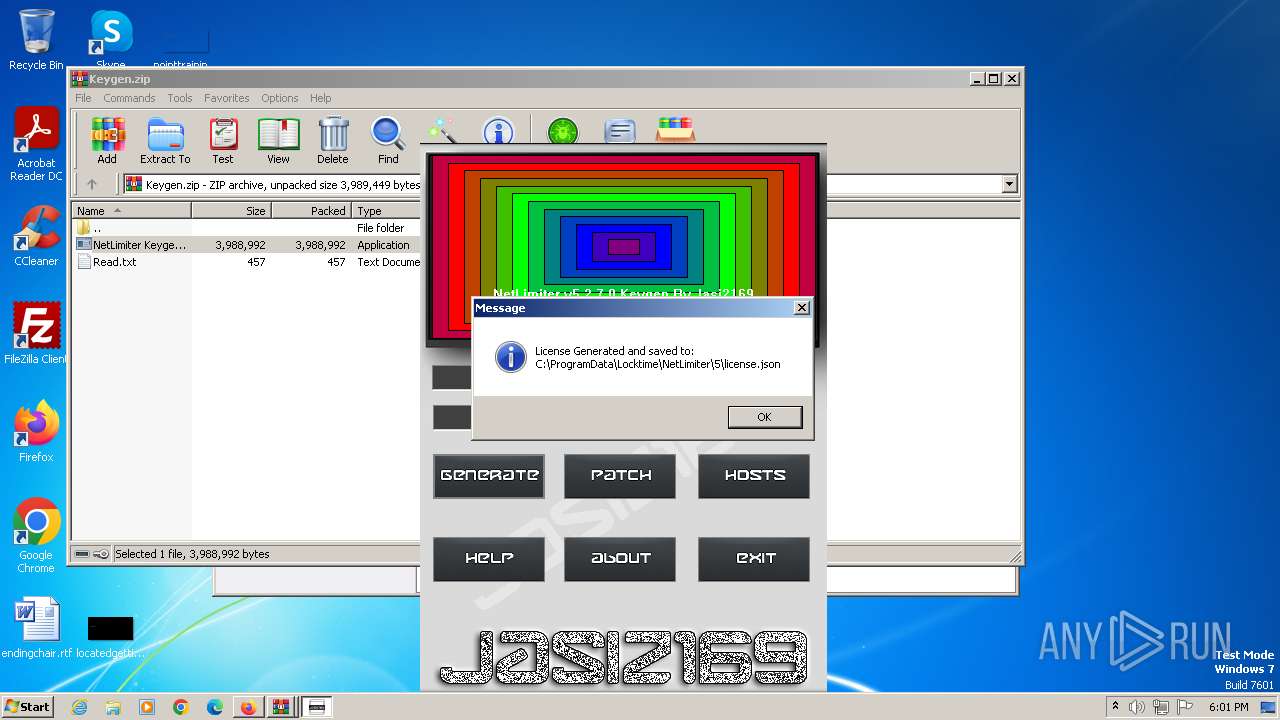Image resolution: width=1280 pixels, height=720 pixels.
Task: Click the Windows Start button
Action: click(28, 707)
